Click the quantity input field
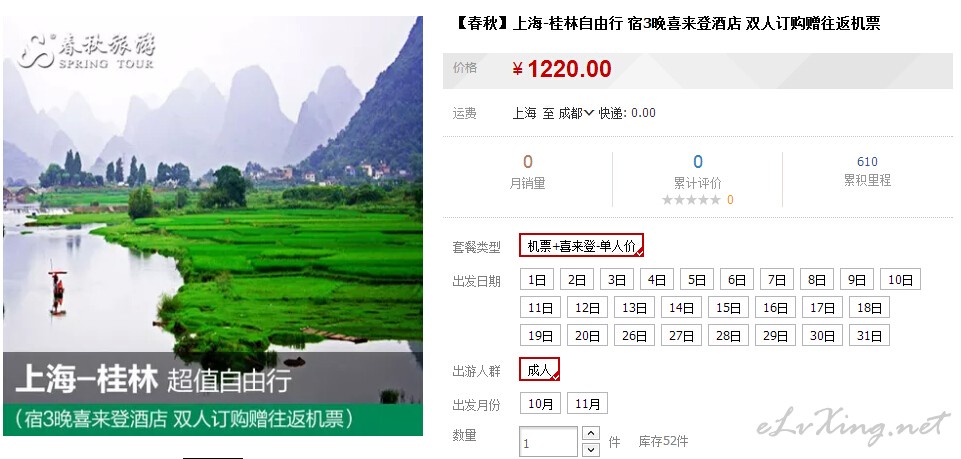The width and height of the screenshot is (961, 459). 548,442
